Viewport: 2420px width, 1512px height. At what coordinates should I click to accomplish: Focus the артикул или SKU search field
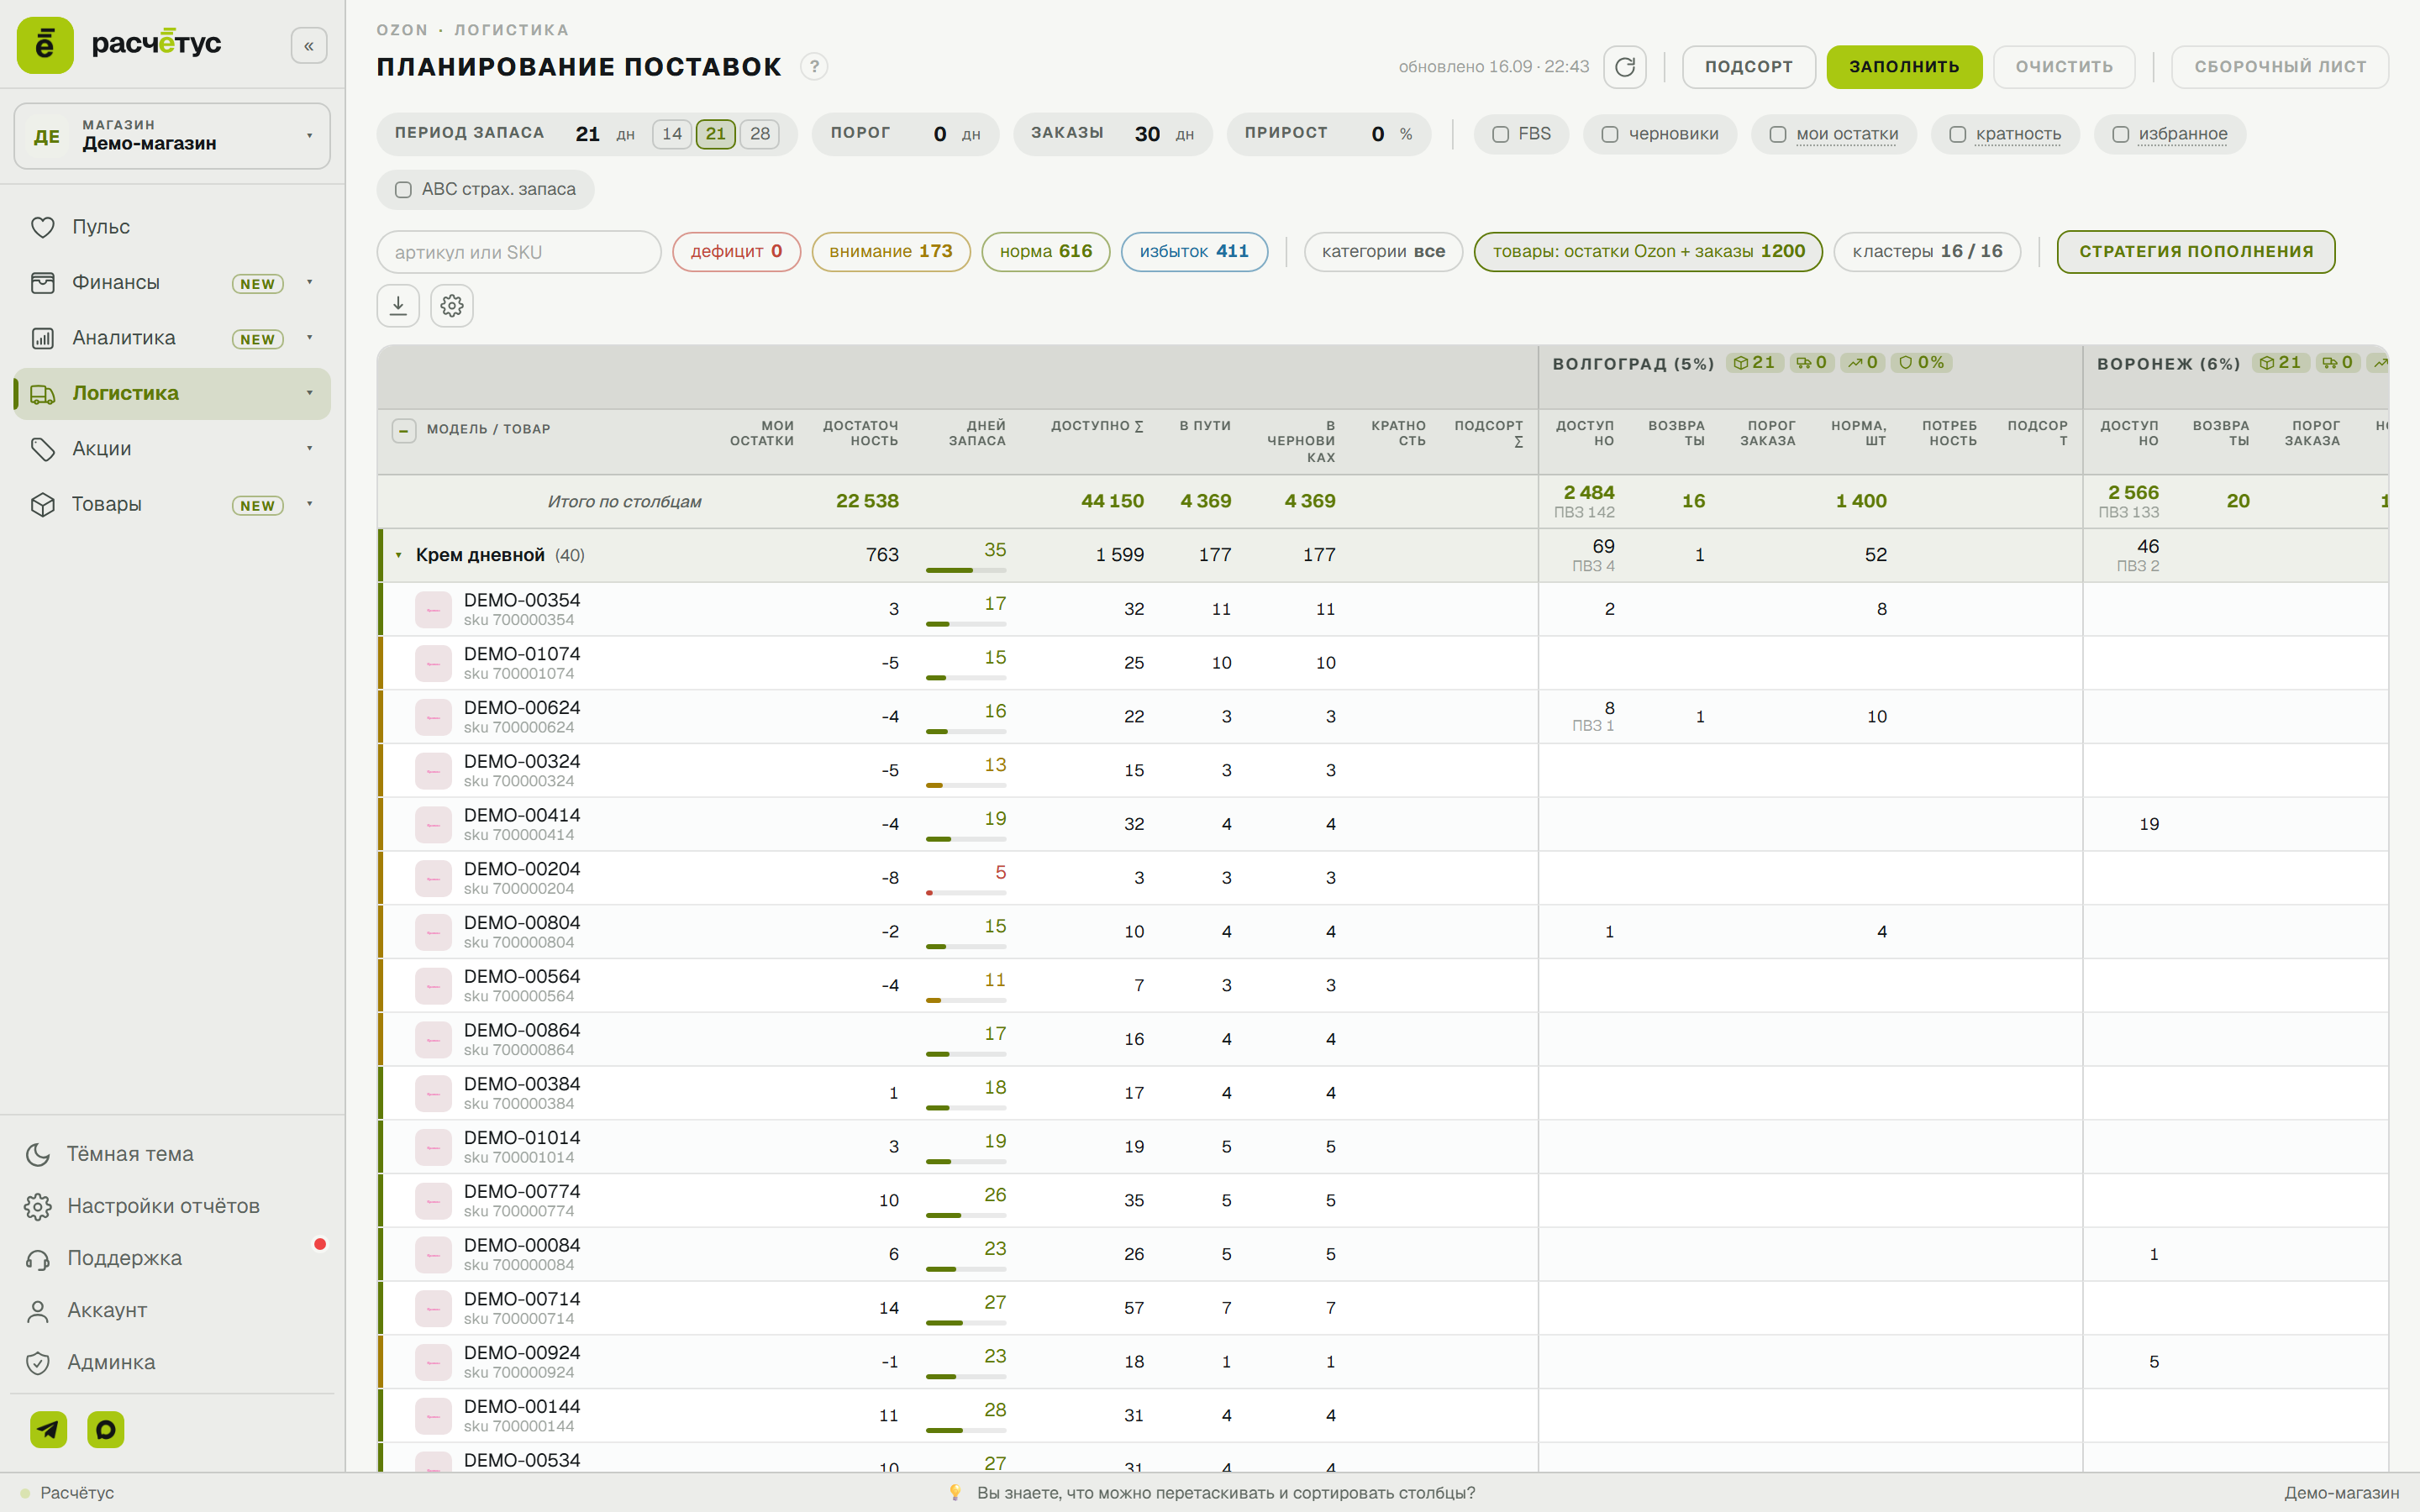click(519, 252)
